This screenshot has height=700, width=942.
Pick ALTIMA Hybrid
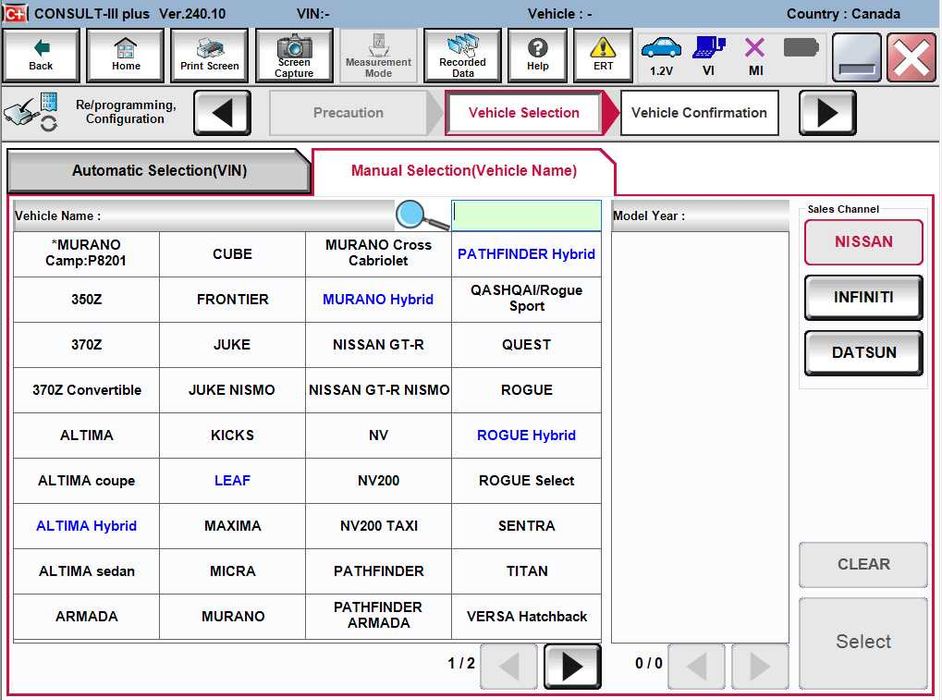[87, 526]
